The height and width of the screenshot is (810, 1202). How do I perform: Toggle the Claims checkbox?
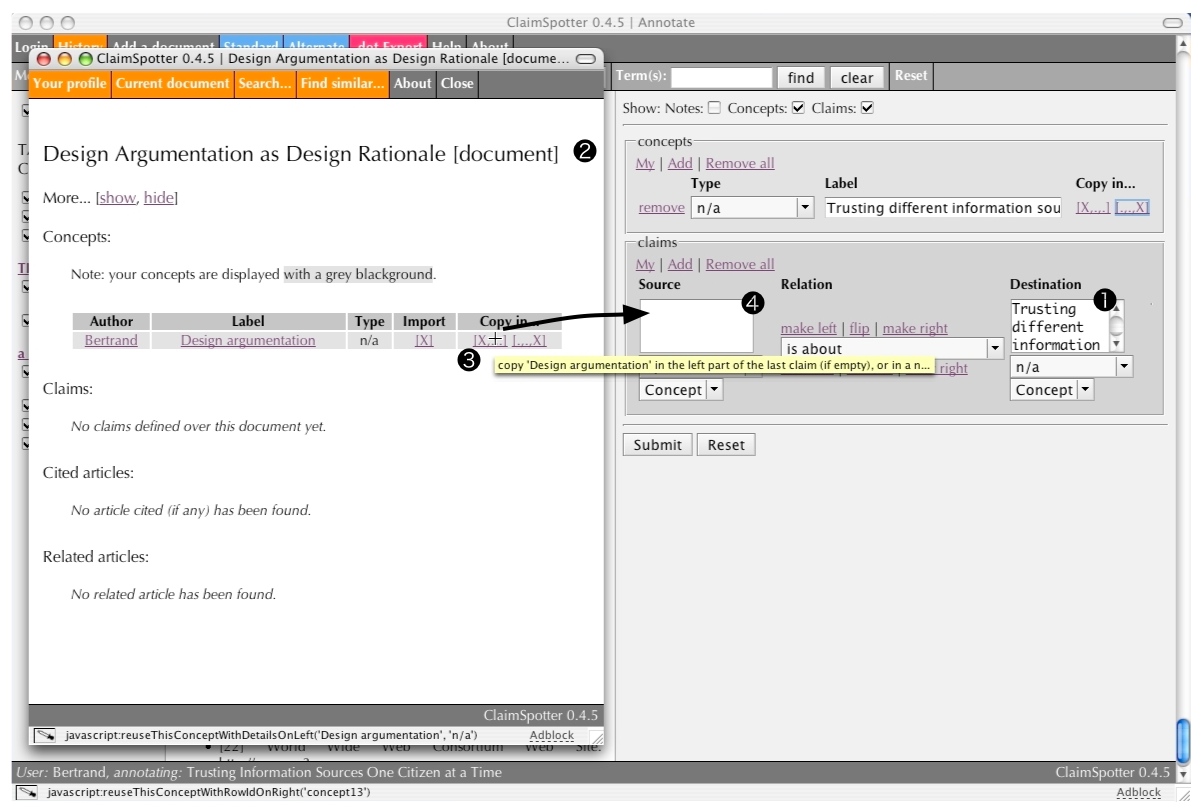pos(867,108)
